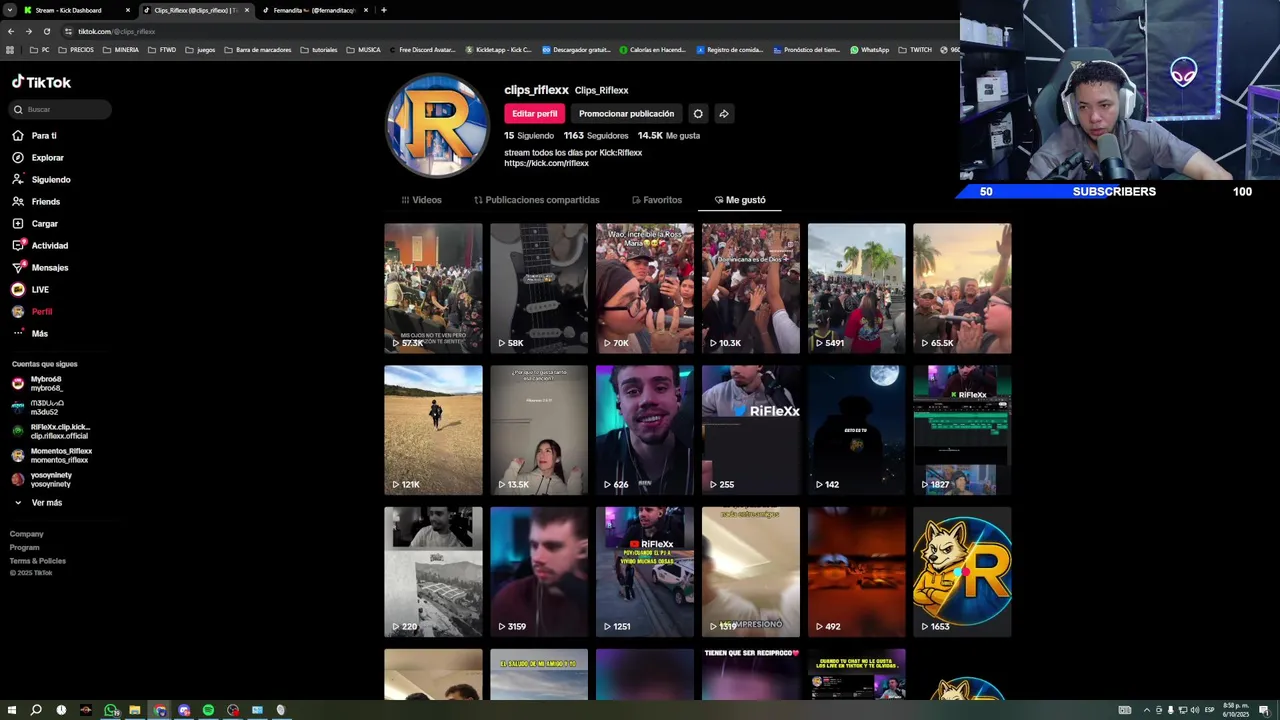
Task: Click the Promocionar publicación button
Action: pyautogui.click(x=626, y=113)
